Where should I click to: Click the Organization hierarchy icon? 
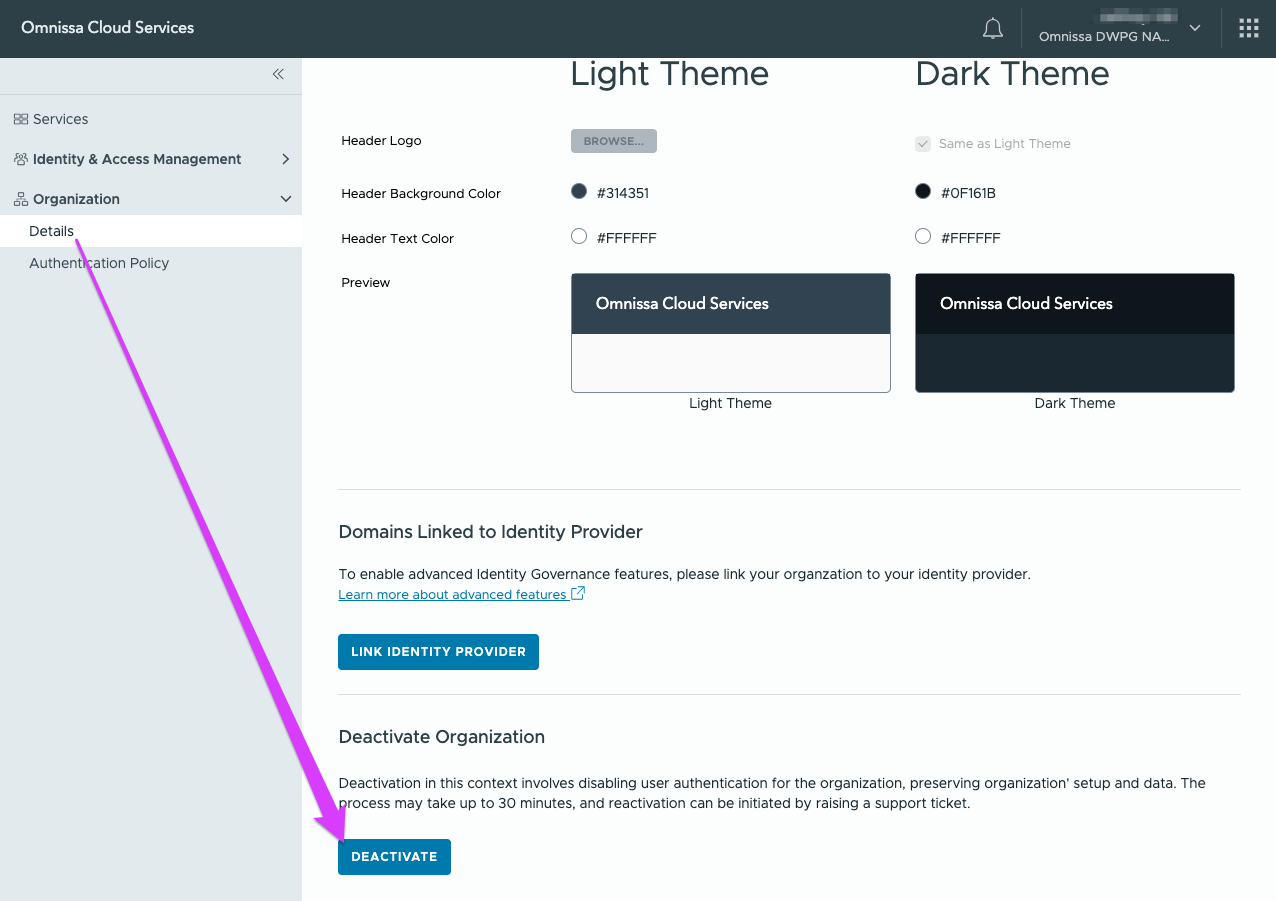click(x=20, y=199)
